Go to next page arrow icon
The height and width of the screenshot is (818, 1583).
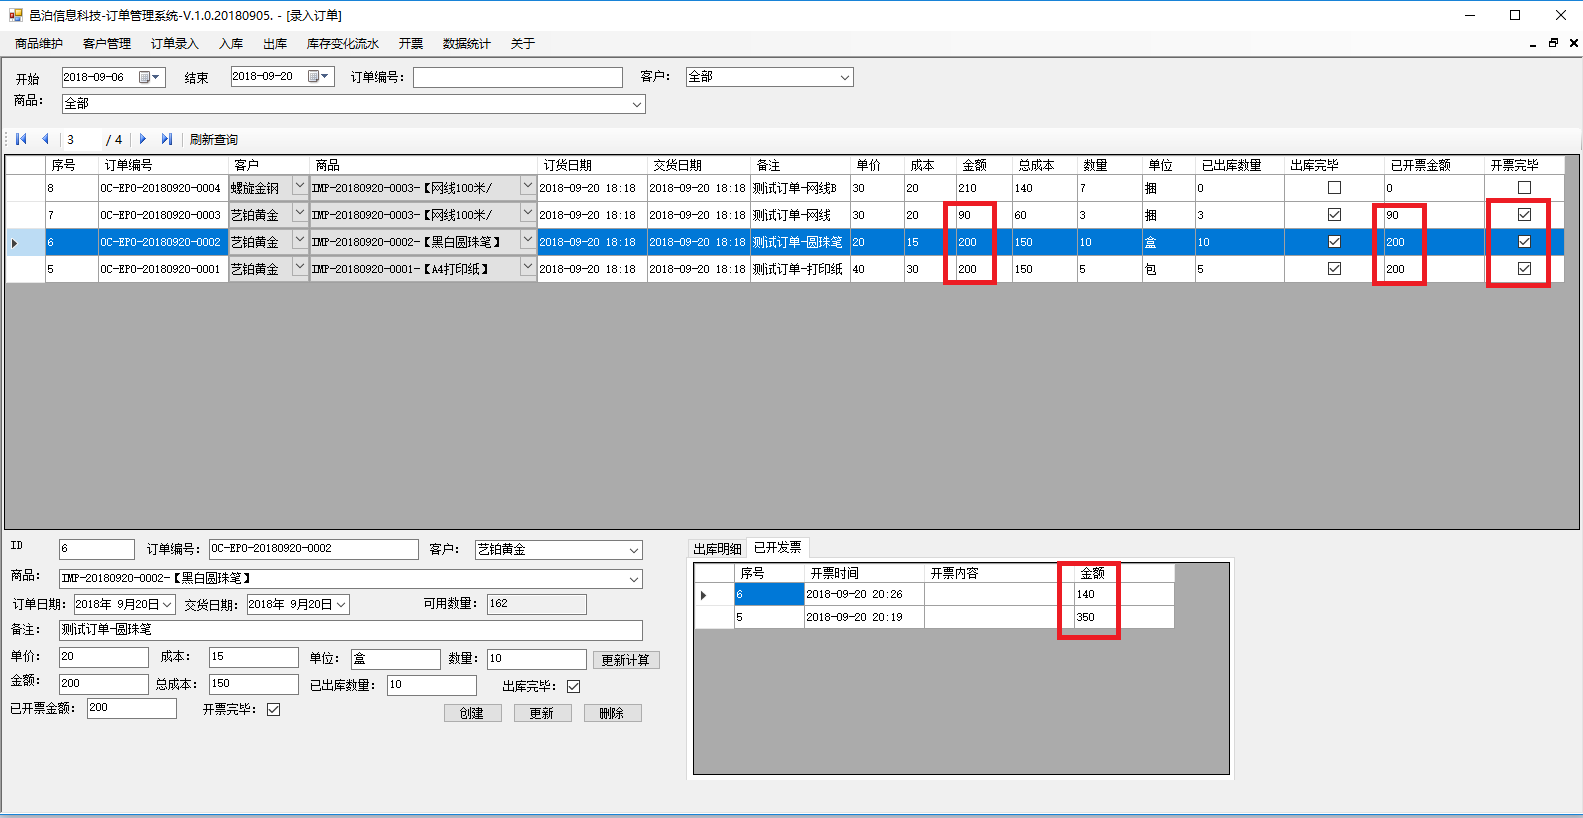click(x=142, y=139)
